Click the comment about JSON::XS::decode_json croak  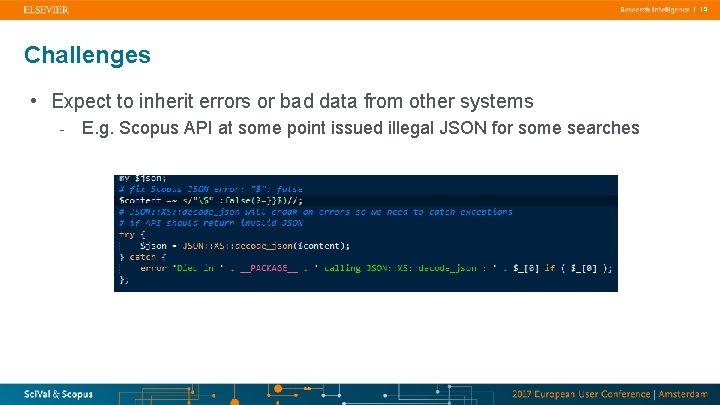(x=315, y=212)
